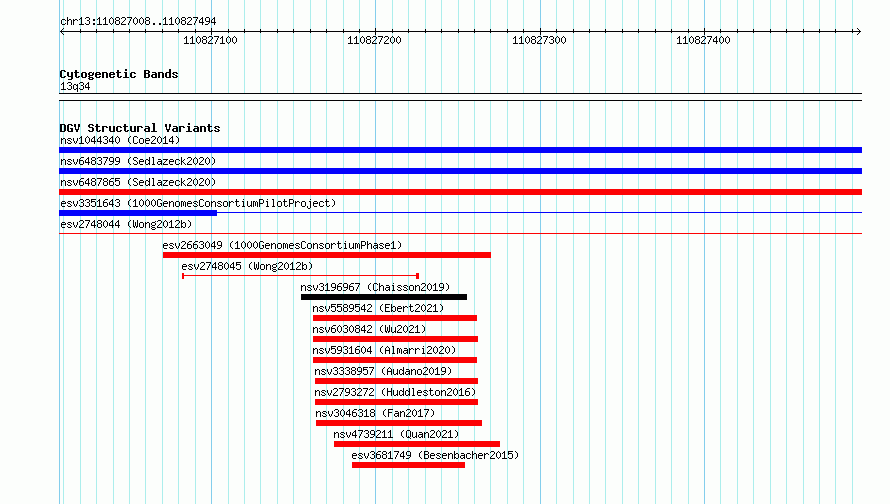Screen dimensions: 890x504
Task: Open the nsv6483799 (Sedlazeck2020) variant label
Action: 138,161
